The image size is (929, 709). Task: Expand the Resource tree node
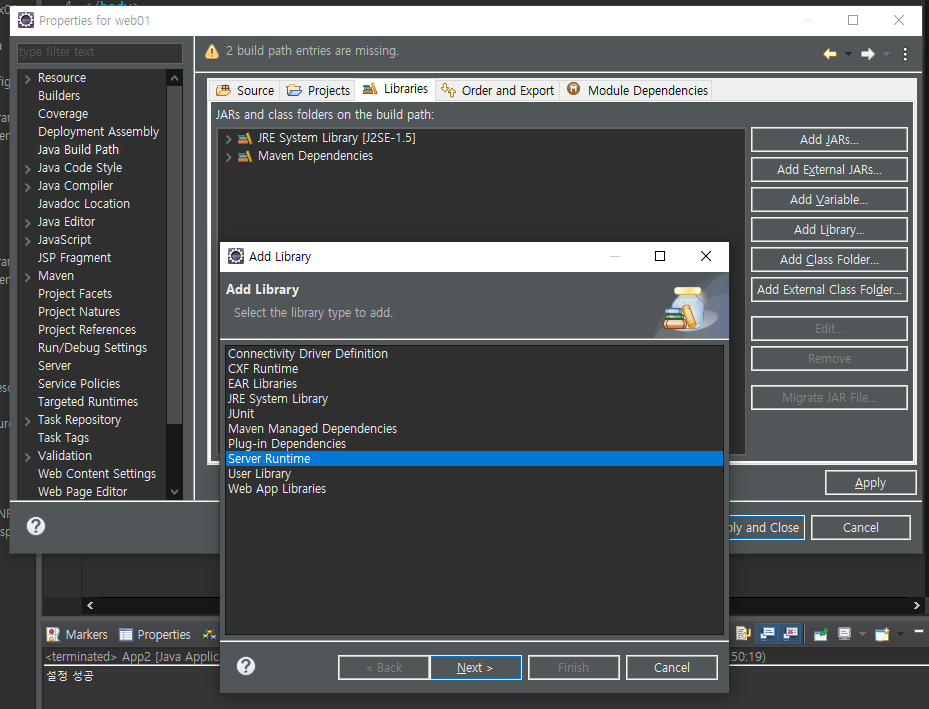click(x=28, y=79)
